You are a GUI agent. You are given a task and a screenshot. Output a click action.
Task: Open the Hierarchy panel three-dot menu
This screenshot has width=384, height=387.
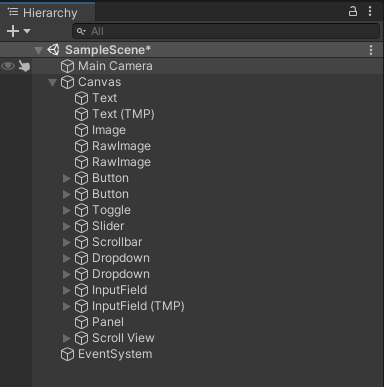370,11
